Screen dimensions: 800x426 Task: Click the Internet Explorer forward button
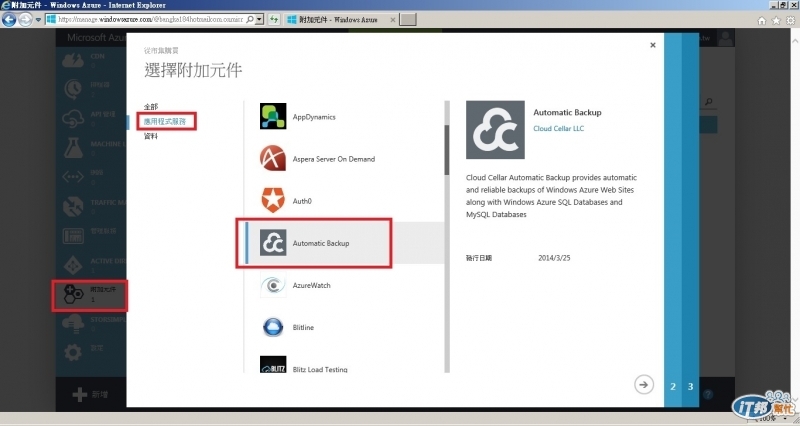pos(25,19)
